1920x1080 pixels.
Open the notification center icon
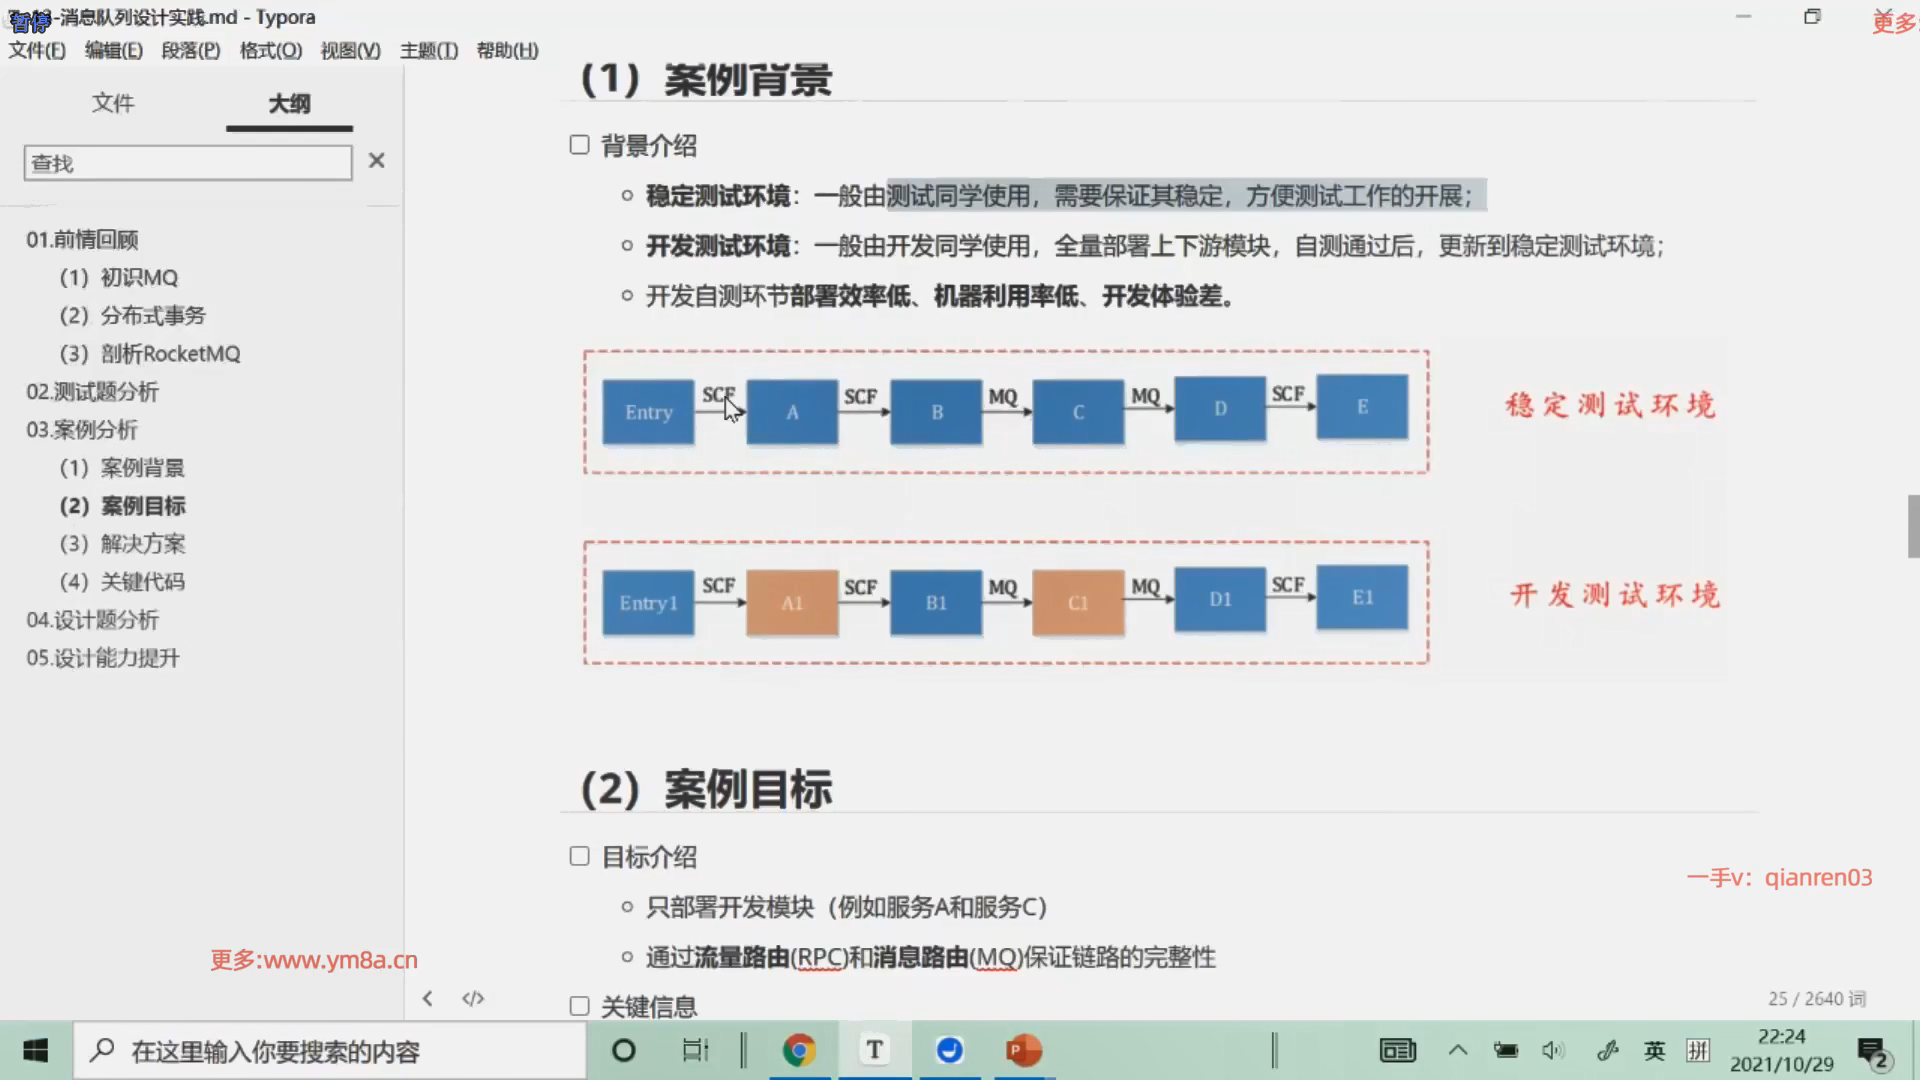click(1872, 1052)
